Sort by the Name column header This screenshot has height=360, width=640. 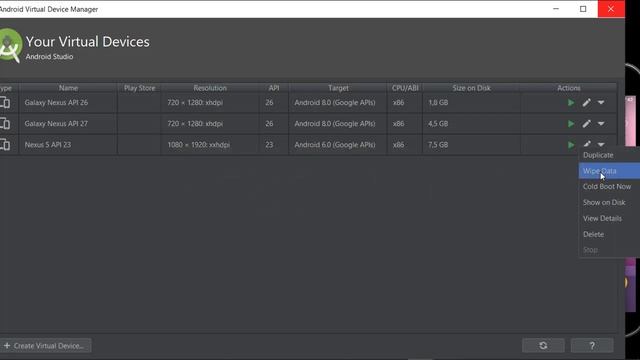pyautogui.click(x=68, y=88)
